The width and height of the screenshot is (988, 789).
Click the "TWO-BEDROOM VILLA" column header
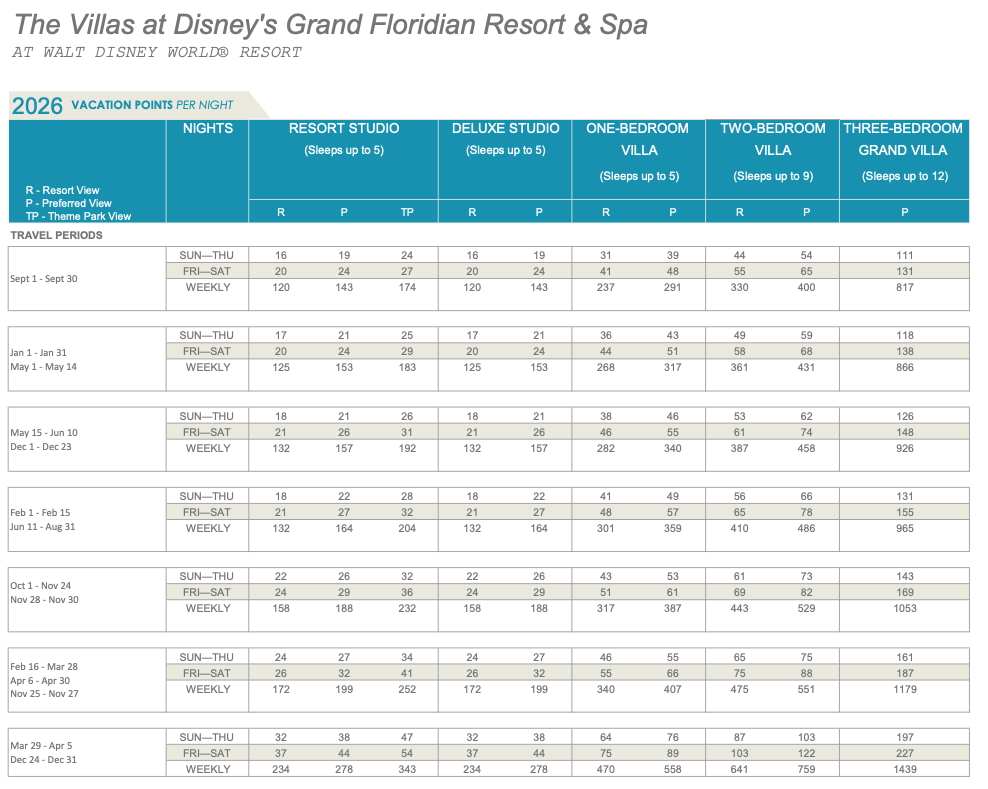(773, 139)
